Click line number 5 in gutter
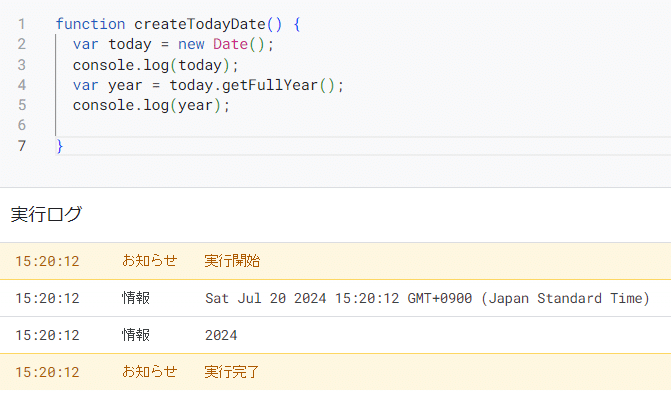671x401 pixels. [x=21, y=105]
